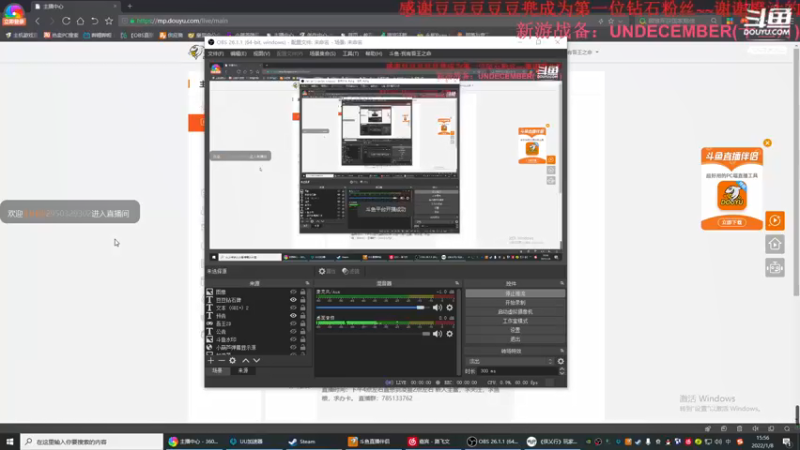Adjust 麦克风/Aux volume slider
The width and height of the screenshot is (800, 450).
click(420, 308)
